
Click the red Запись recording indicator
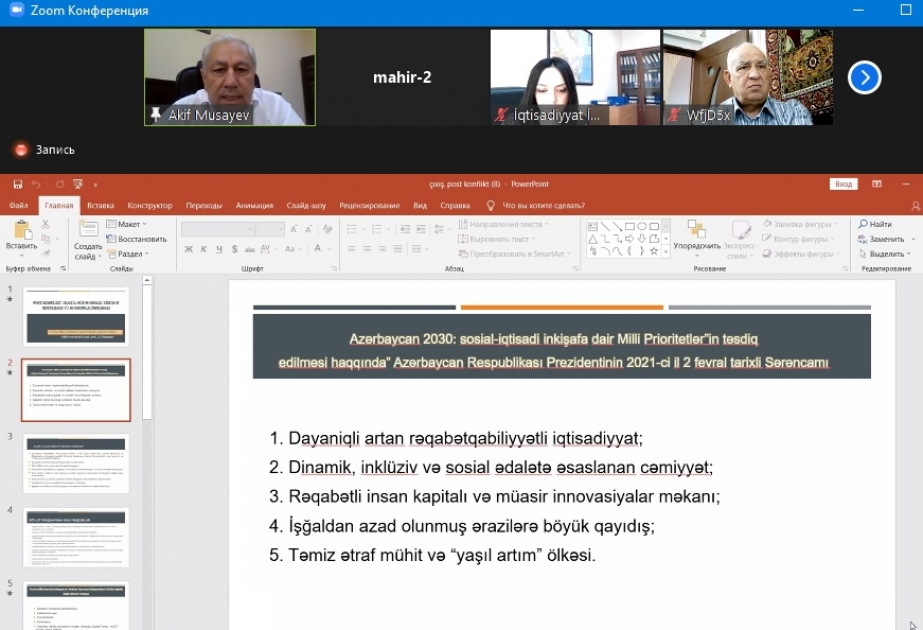(x=21, y=150)
